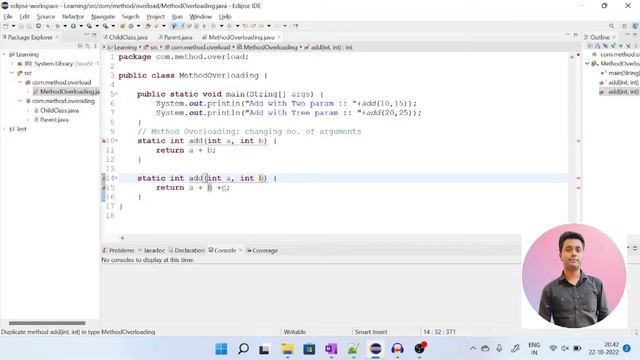Click the Save All toolbar icon
The image size is (640, 360).
tap(29, 26)
